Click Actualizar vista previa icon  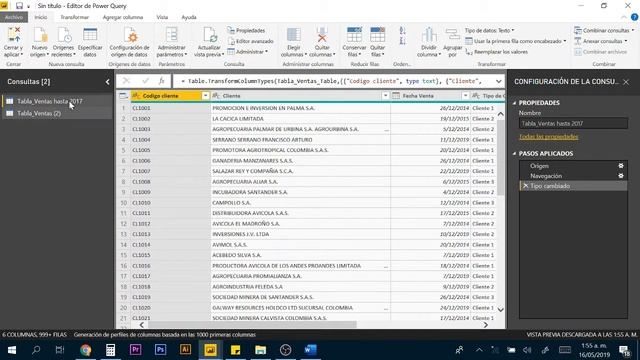click(210, 35)
